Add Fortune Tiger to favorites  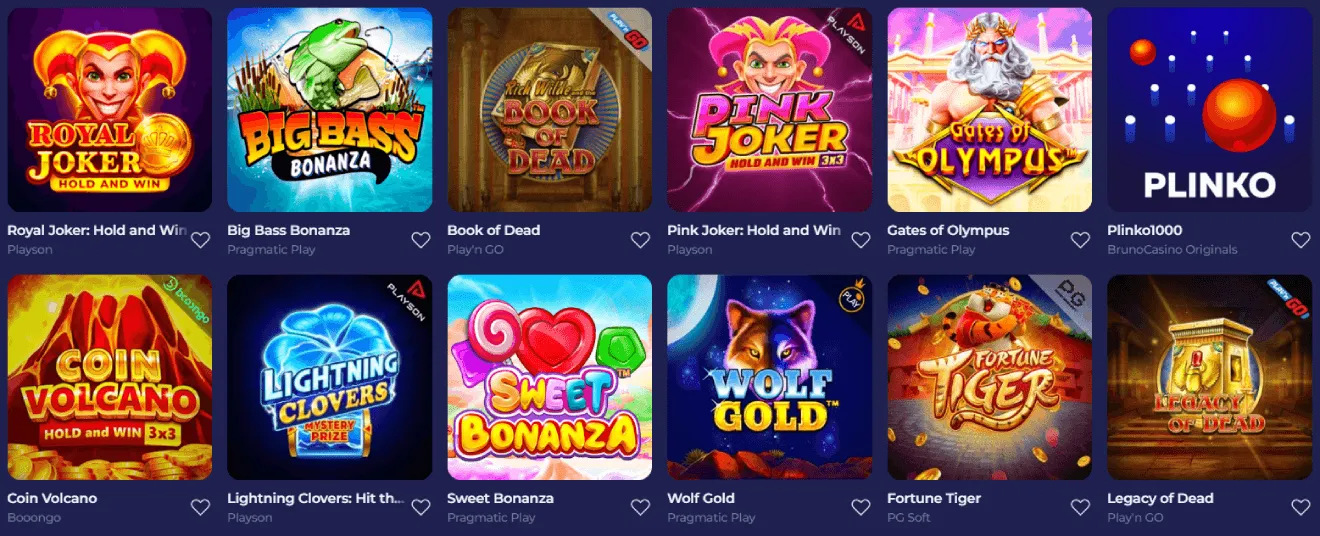point(1080,508)
